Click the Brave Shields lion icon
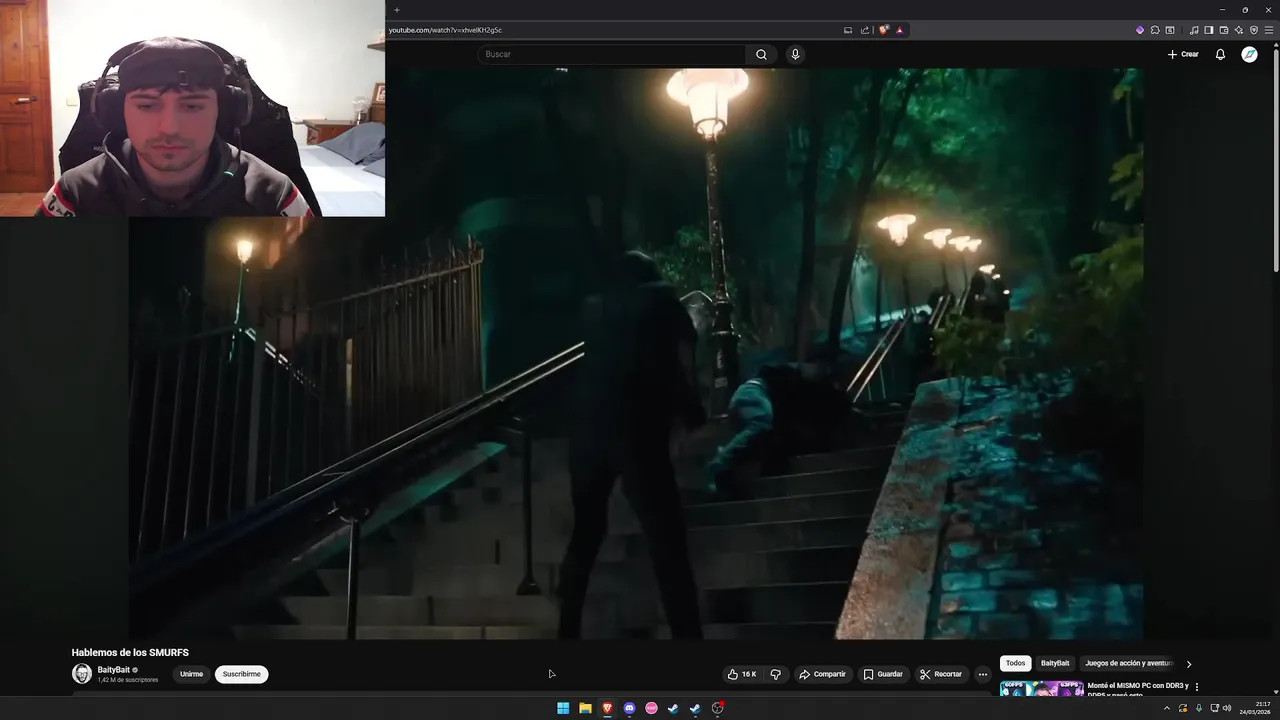The image size is (1280, 720). [x=884, y=30]
